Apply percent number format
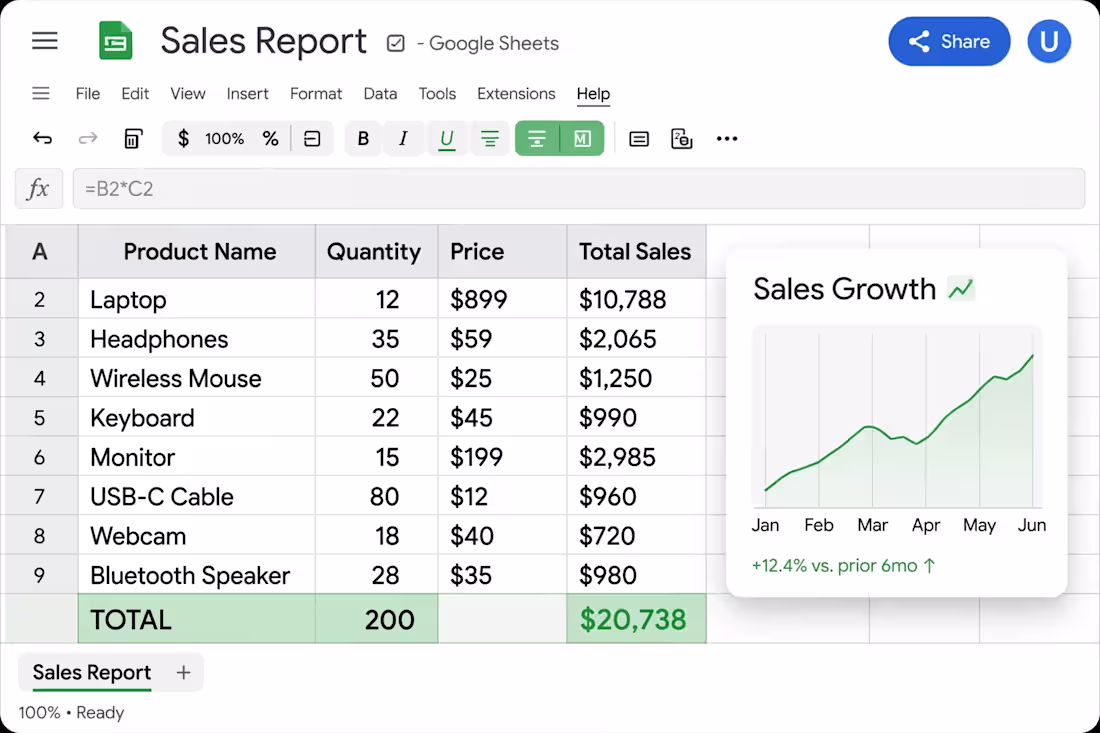Viewport: 1100px width, 733px height. point(271,138)
